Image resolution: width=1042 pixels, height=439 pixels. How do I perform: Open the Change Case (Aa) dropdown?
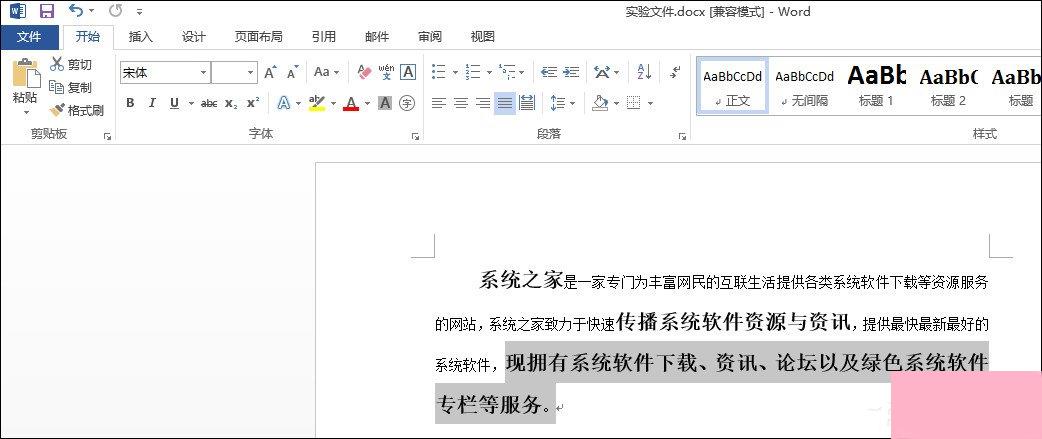tap(326, 72)
